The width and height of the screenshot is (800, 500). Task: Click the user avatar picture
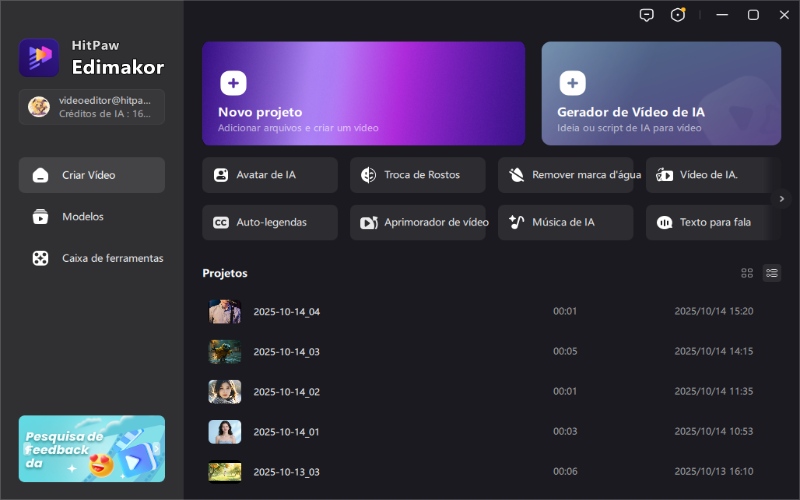click(39, 107)
